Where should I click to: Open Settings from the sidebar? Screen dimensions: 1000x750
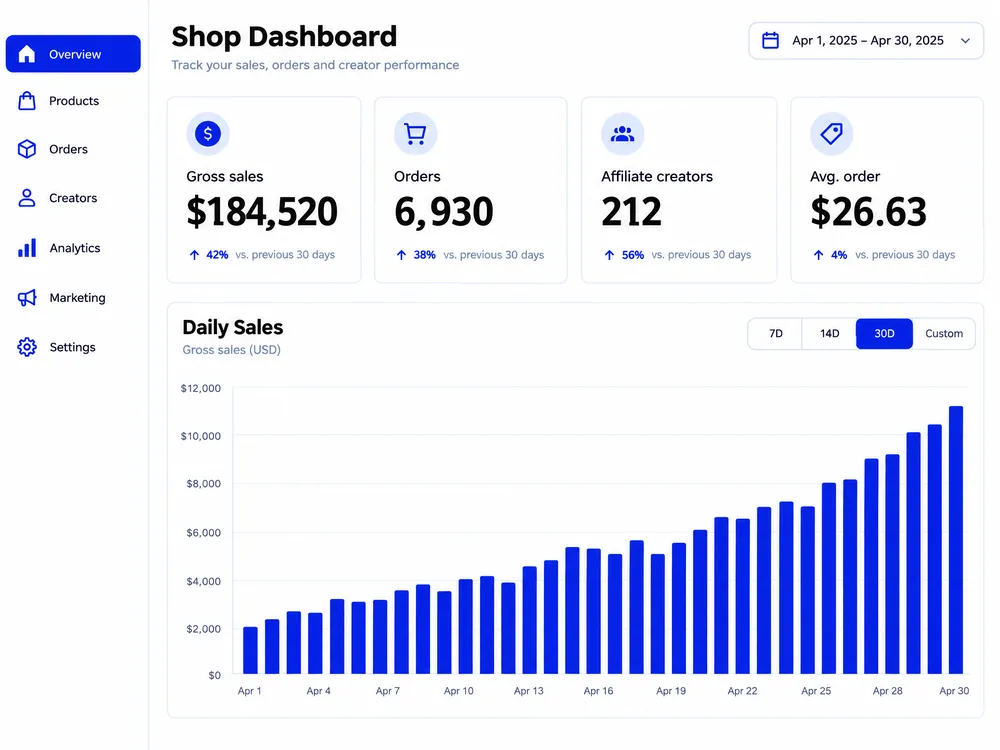tap(73, 347)
